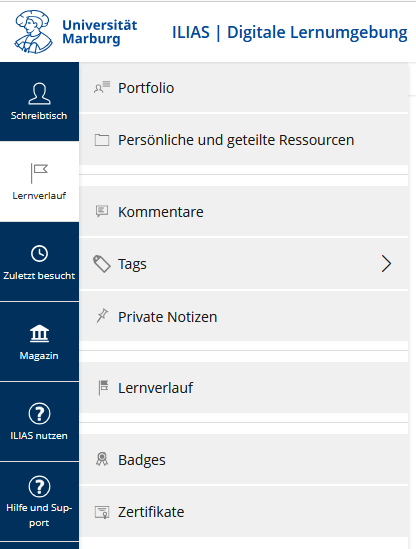This screenshot has height=549, width=416.
Task: Click the Kommentare speech bubble icon
Action: (102, 211)
